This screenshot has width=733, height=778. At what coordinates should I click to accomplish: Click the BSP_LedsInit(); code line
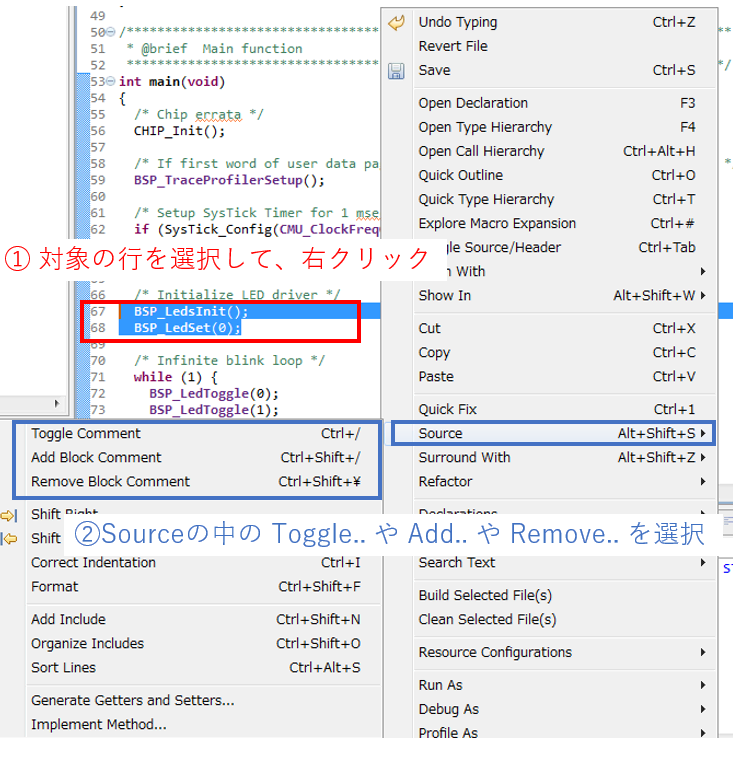(x=191, y=311)
